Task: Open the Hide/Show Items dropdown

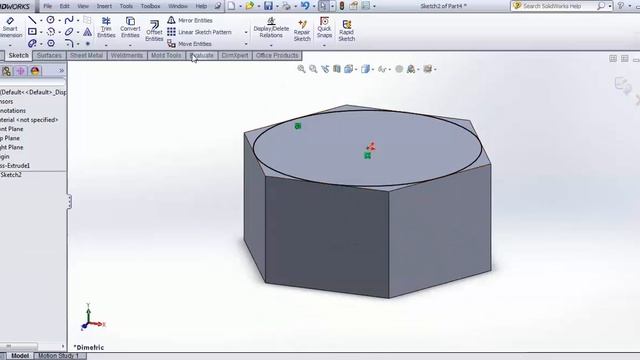Action: pos(384,69)
